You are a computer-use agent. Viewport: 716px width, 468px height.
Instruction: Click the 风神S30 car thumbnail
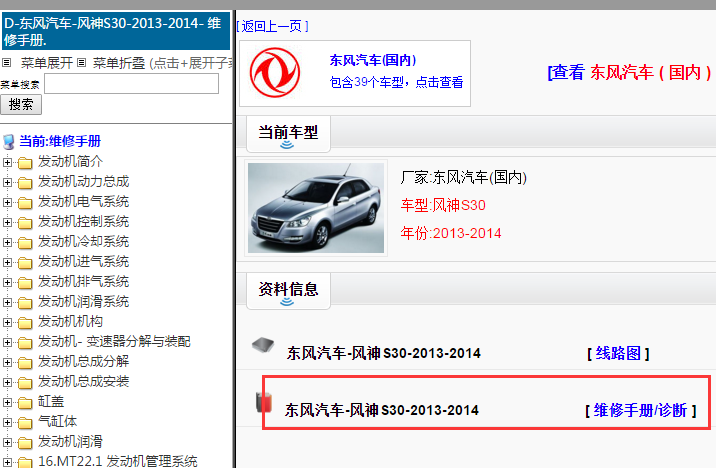click(316, 208)
